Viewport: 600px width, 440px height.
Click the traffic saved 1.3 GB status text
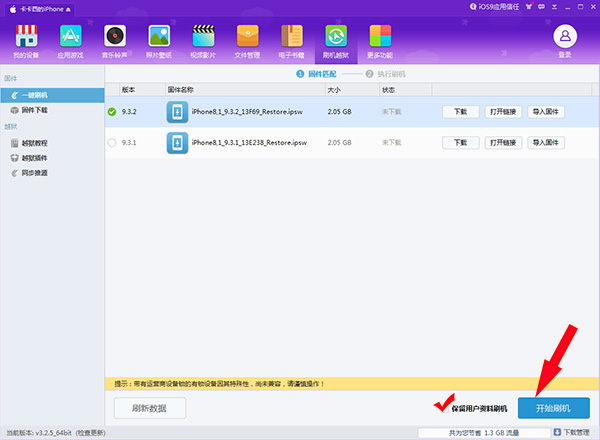point(484,433)
